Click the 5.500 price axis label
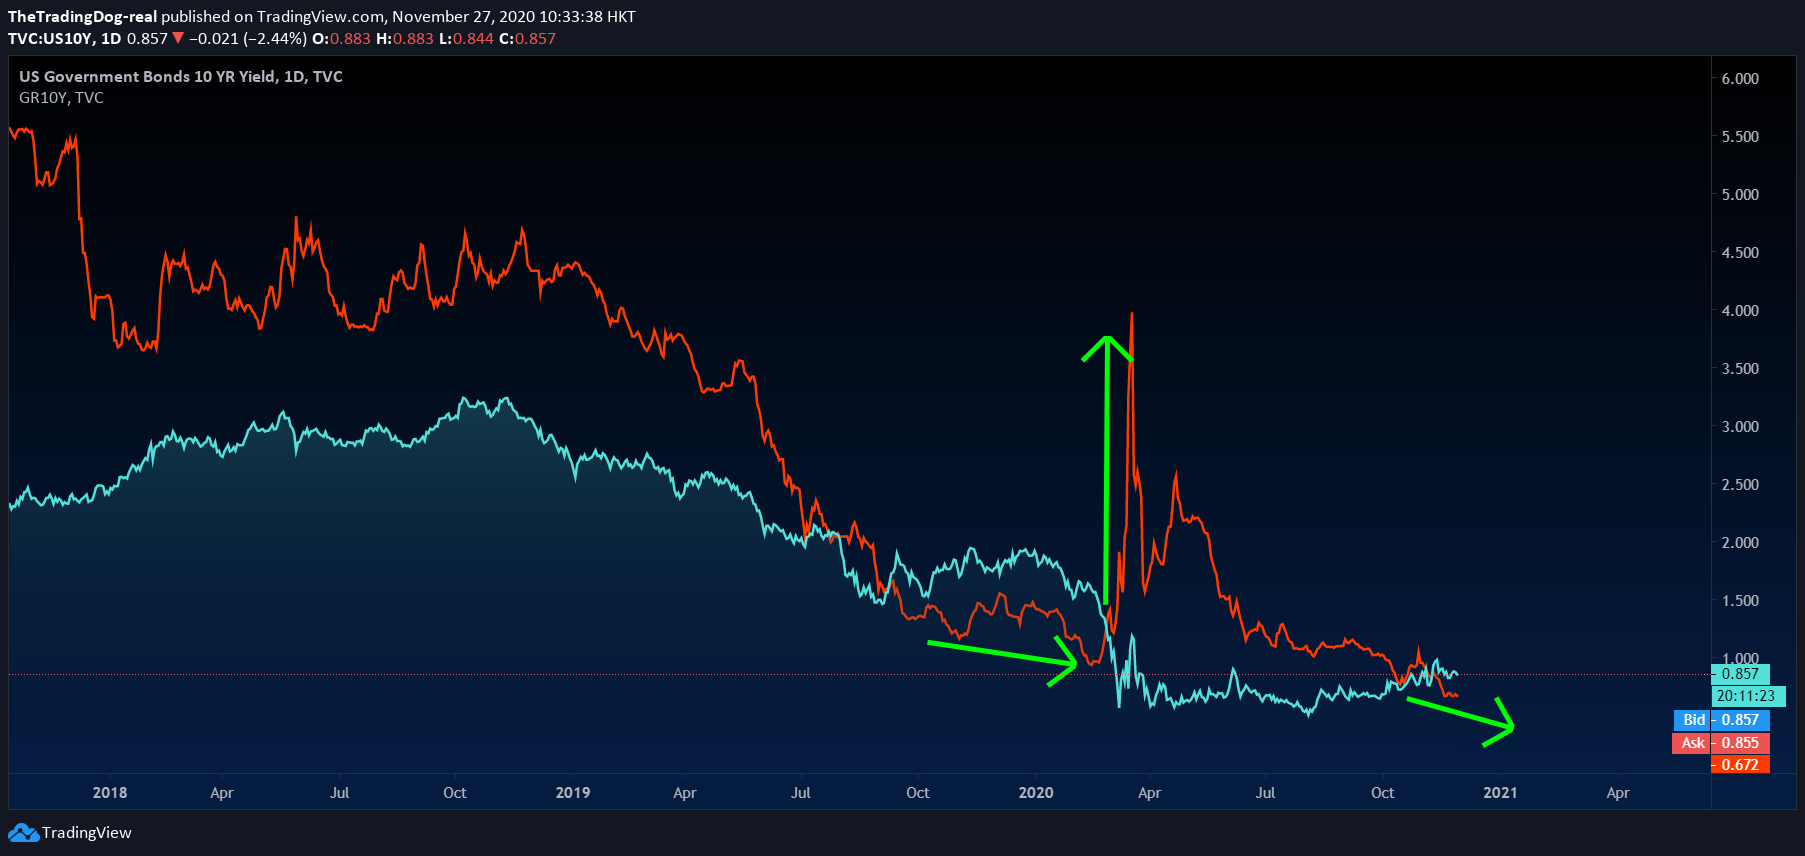 (x=1740, y=136)
